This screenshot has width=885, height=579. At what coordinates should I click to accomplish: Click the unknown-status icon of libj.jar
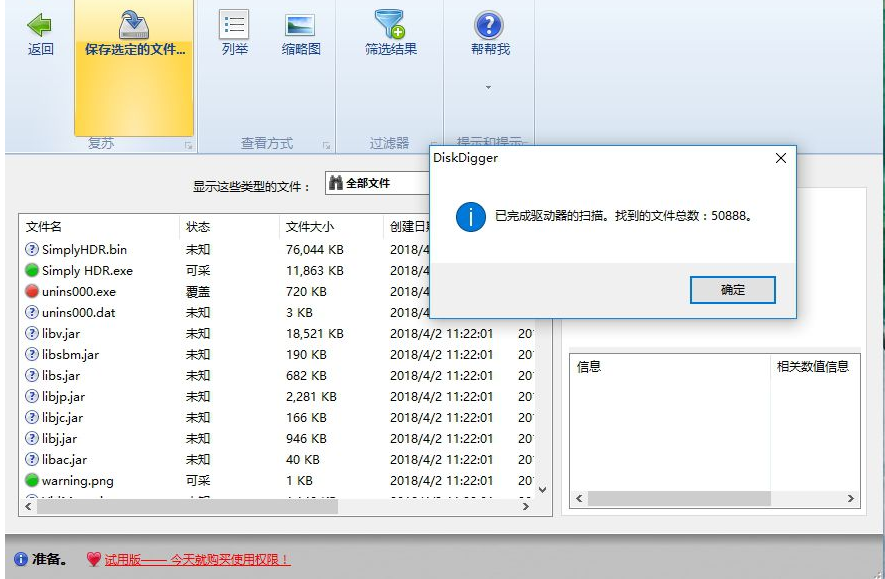[x=32, y=438]
